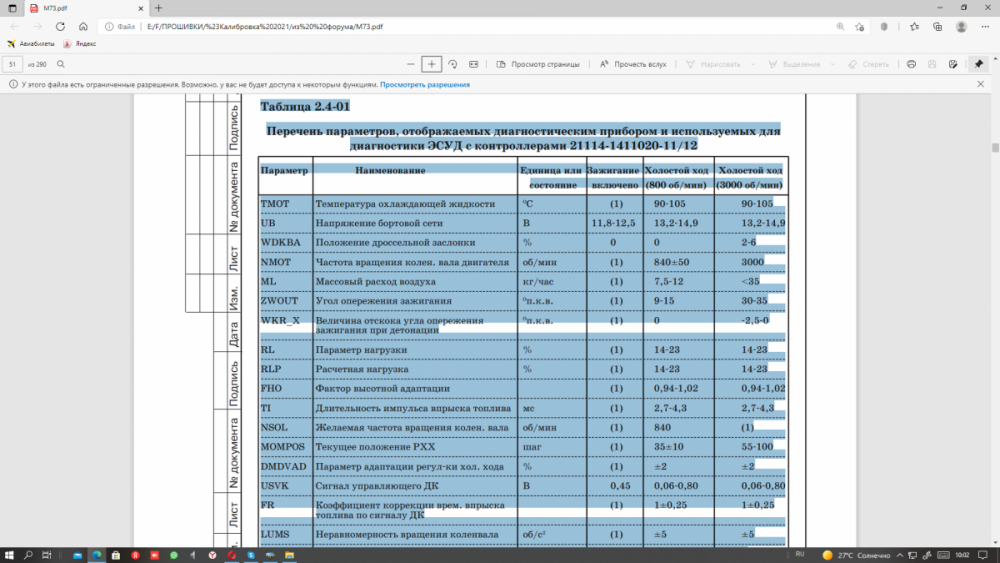The image size is (1000, 563).
Task: Expand the 'Нарисовать' dropdown arrow
Action: coord(750,64)
